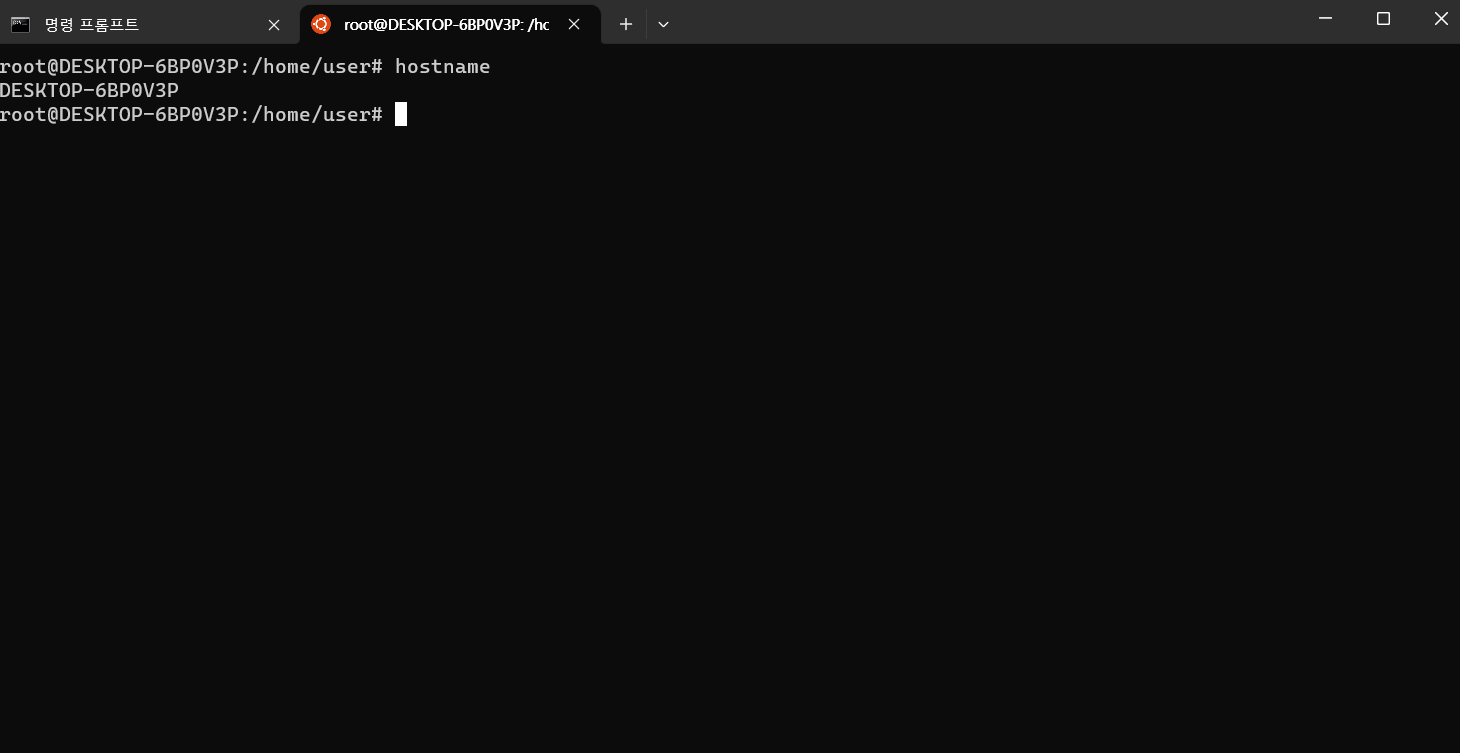Close the 명령 프롬프트 tab

[274, 24]
